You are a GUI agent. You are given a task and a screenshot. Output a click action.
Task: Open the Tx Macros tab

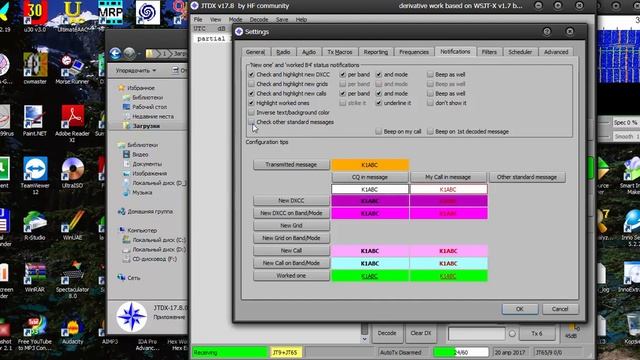tap(340, 52)
